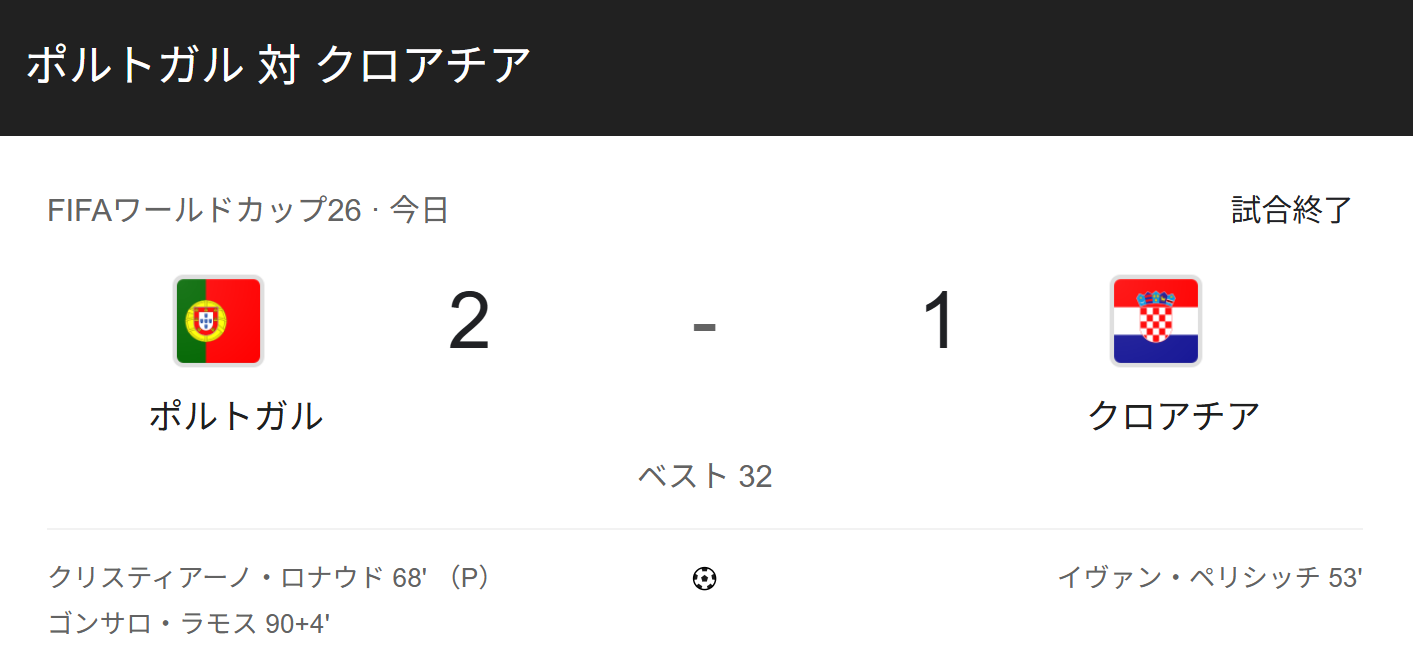The image size is (1413, 667).
Task: Open the クロアチア team name link
Action: pos(1174,415)
